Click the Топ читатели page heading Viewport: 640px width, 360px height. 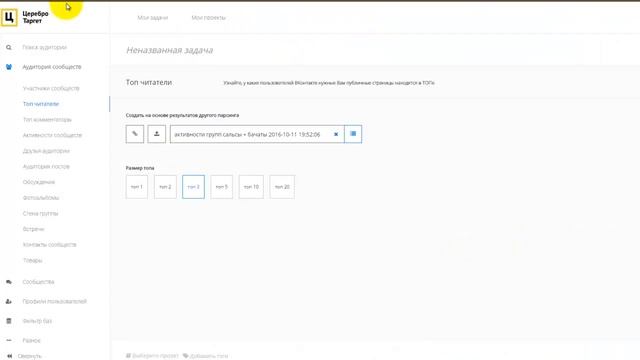click(149, 82)
